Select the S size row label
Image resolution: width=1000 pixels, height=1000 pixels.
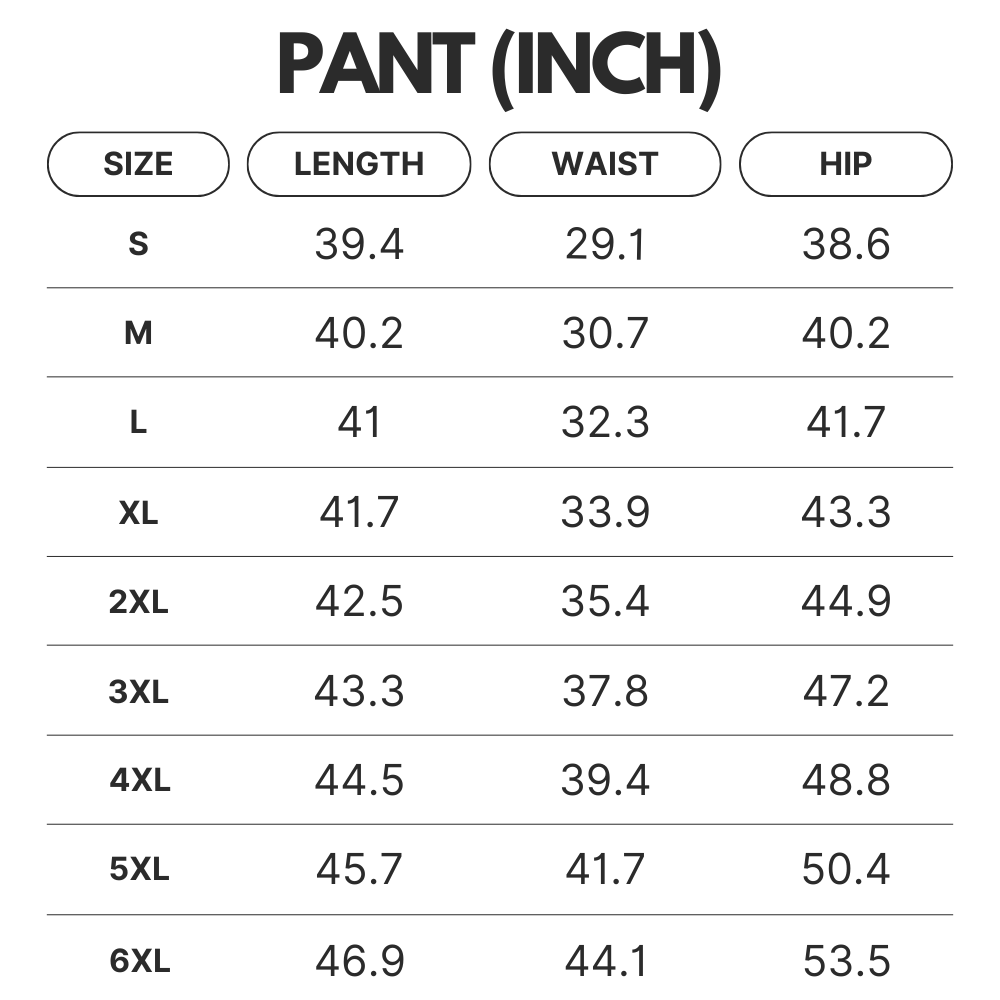(138, 244)
